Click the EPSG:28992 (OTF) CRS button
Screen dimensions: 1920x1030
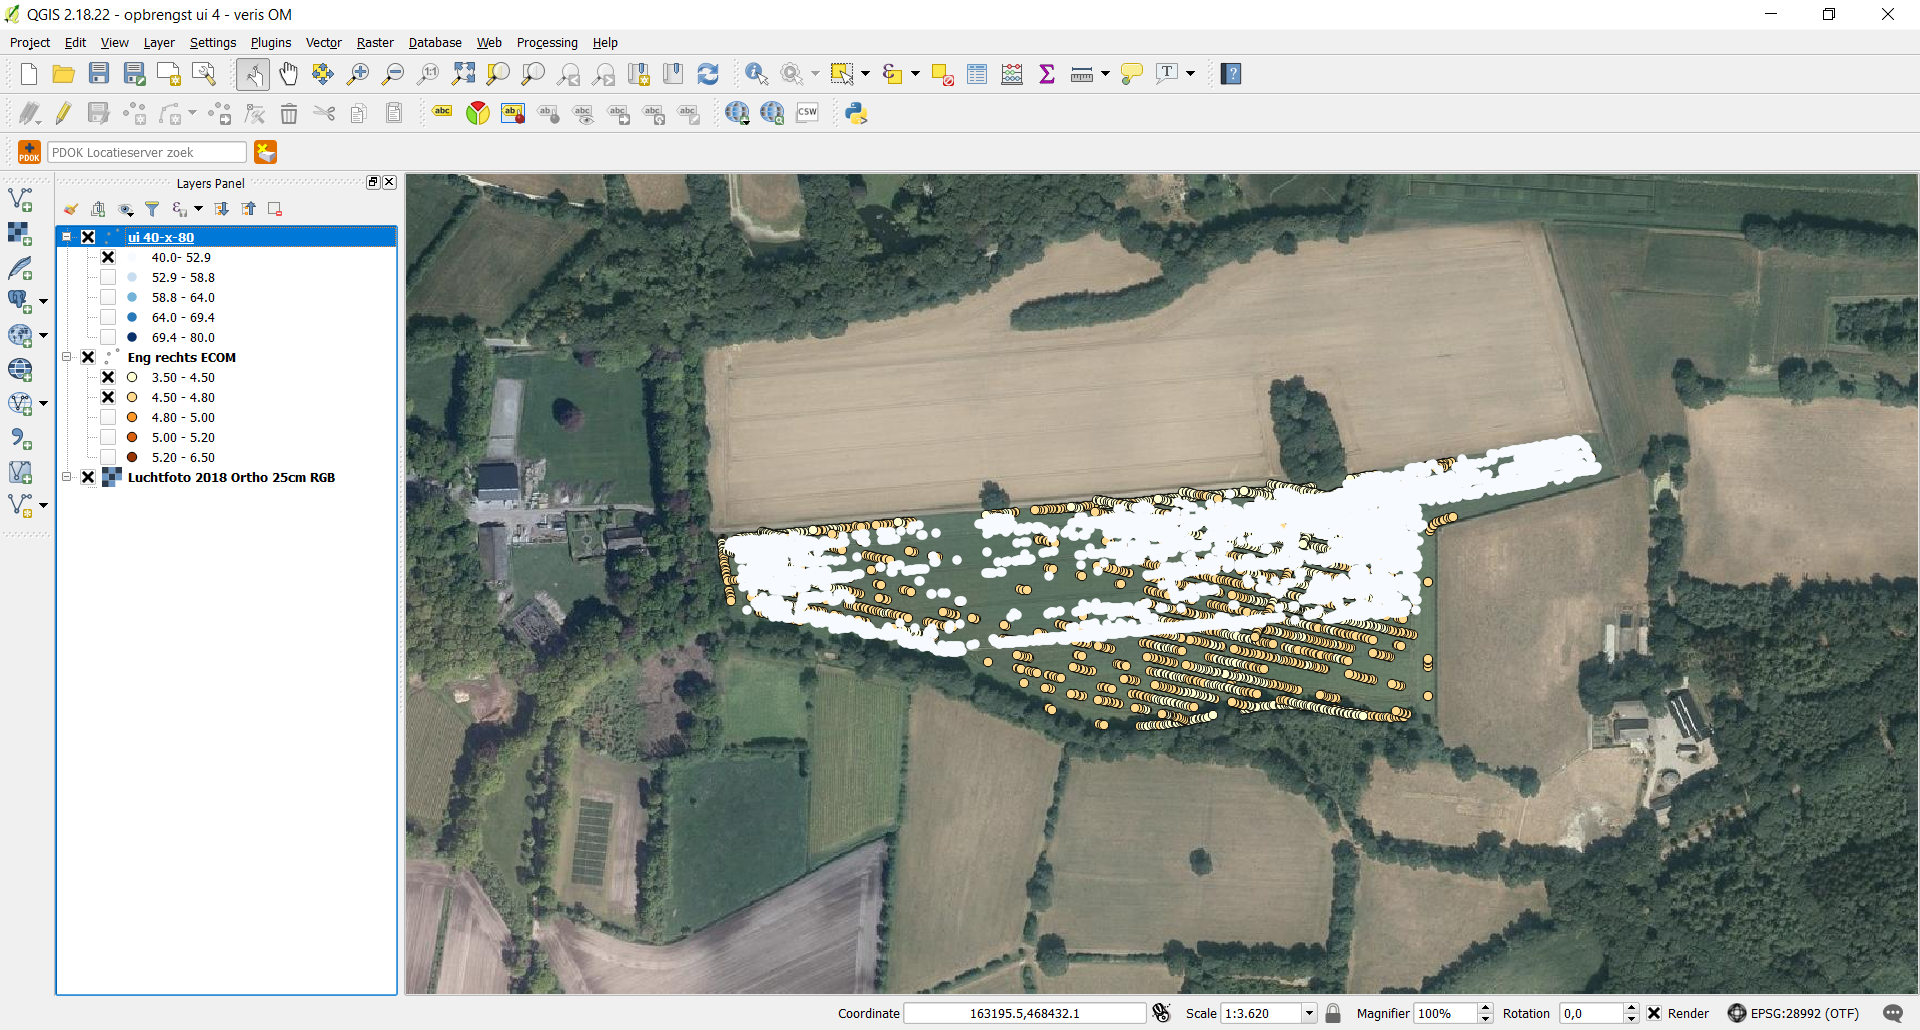1794,1013
